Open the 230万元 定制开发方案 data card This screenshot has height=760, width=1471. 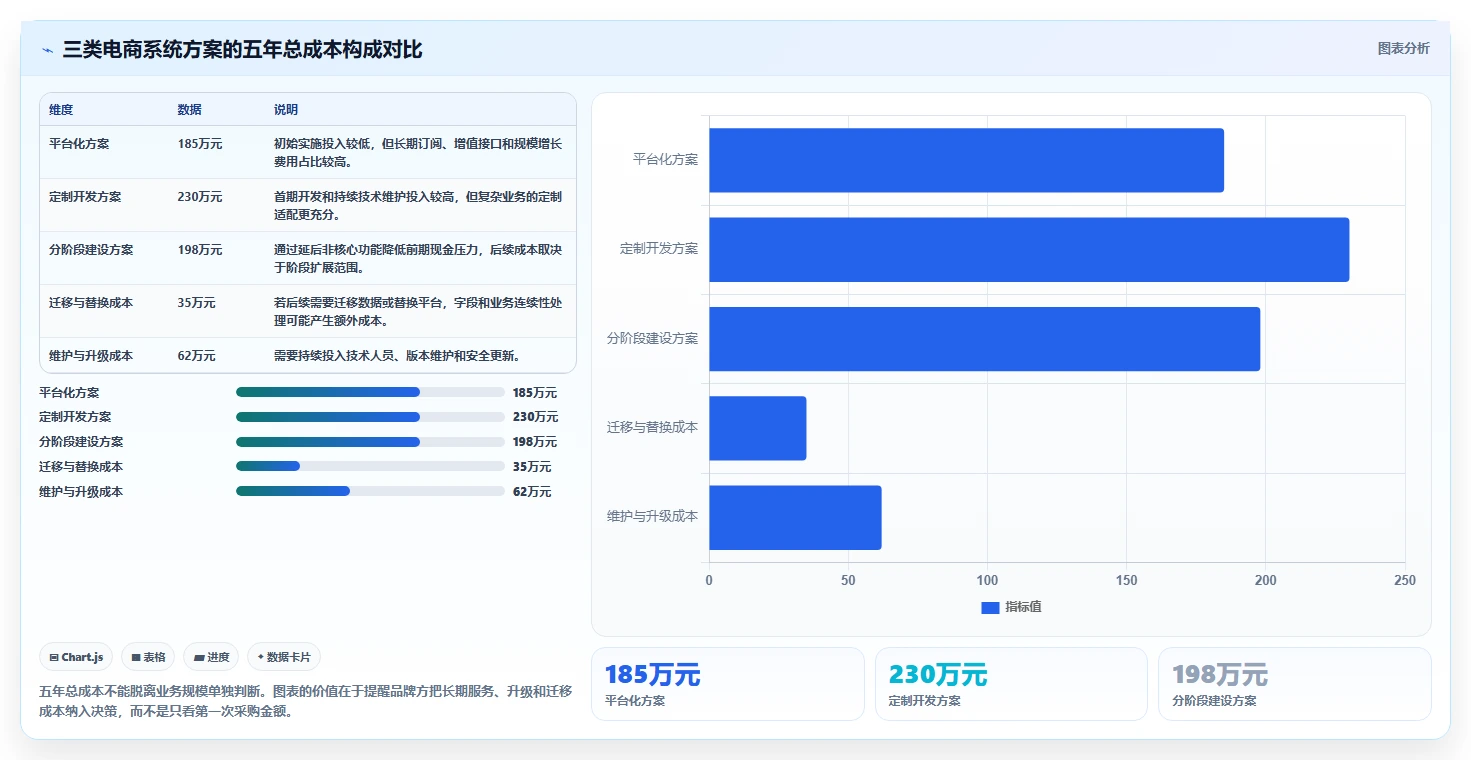point(1011,684)
